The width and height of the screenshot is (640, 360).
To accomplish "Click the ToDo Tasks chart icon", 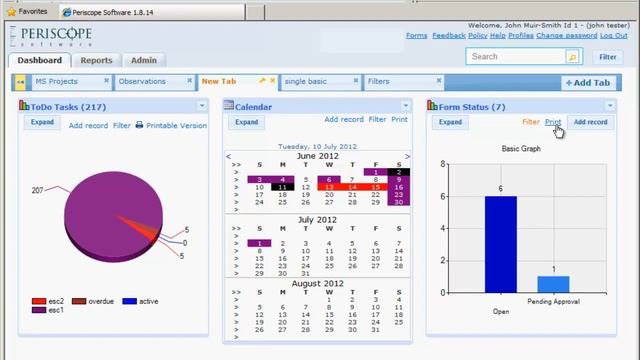I will point(24,106).
